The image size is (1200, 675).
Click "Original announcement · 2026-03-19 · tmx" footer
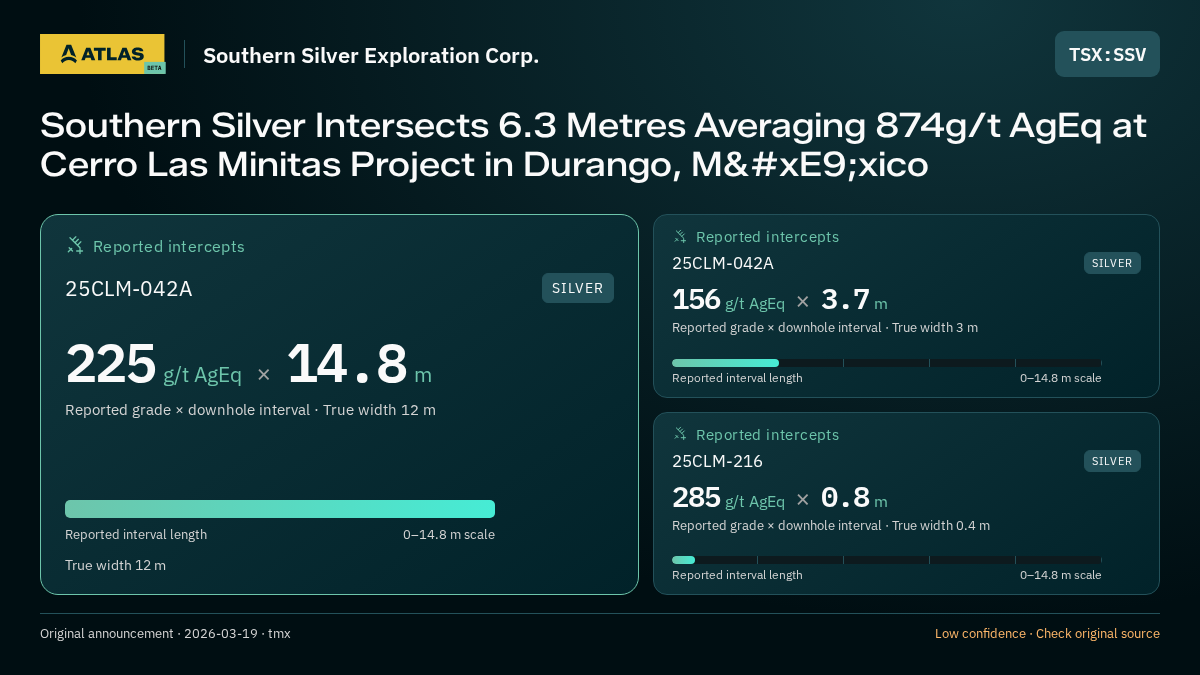pyautogui.click(x=165, y=633)
